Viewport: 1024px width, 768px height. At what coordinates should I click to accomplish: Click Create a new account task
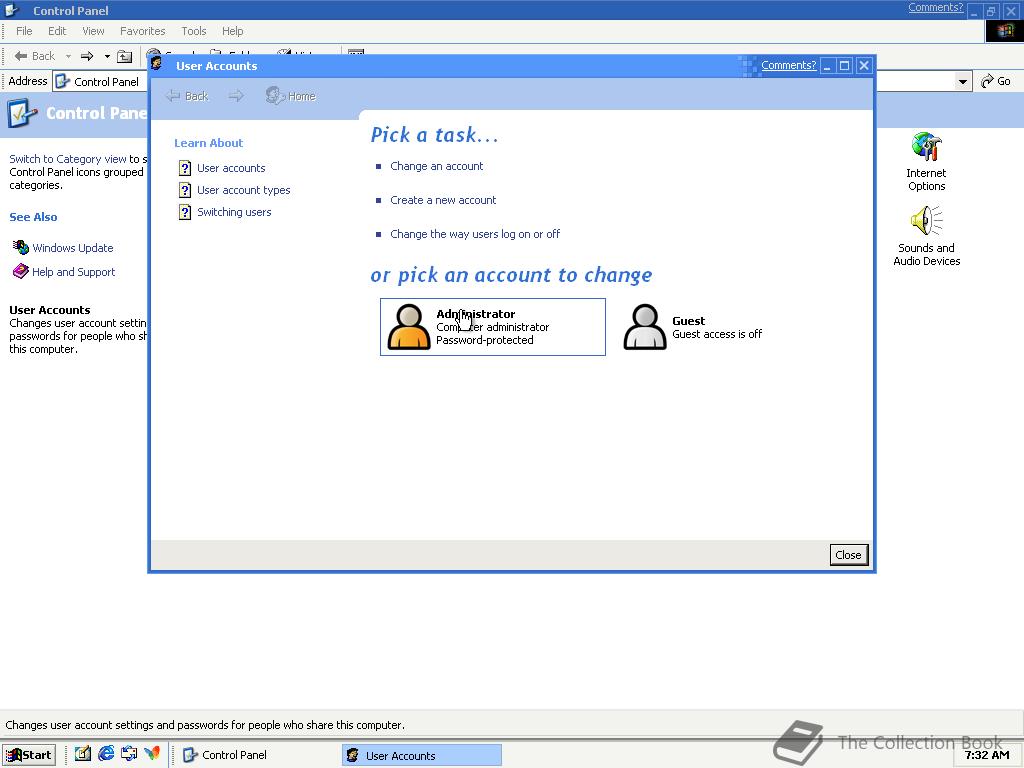click(443, 200)
